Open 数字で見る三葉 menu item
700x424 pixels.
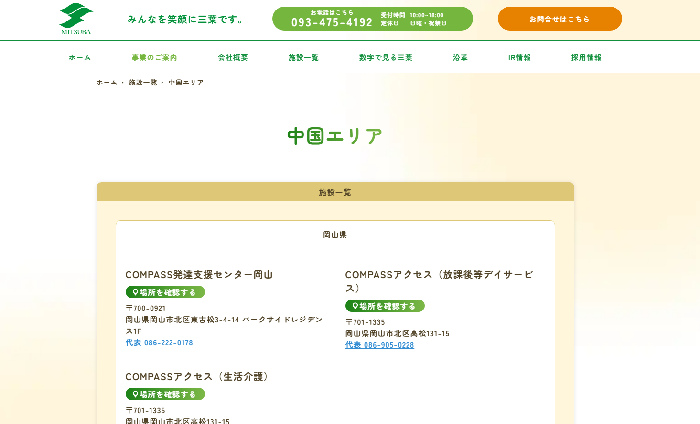[x=385, y=58]
